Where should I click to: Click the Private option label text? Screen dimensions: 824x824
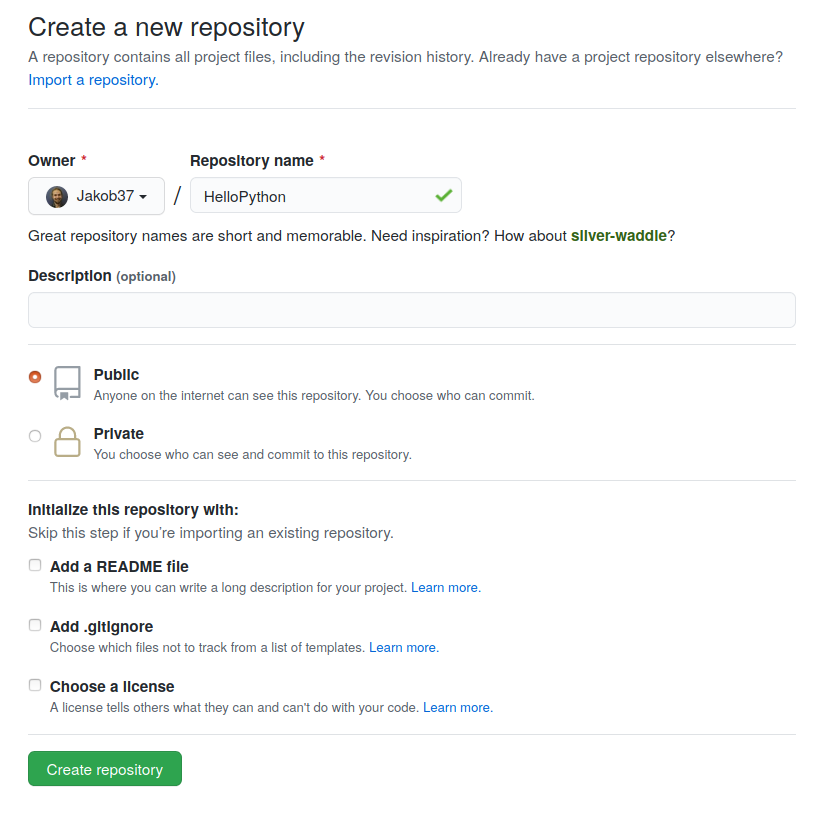119,434
